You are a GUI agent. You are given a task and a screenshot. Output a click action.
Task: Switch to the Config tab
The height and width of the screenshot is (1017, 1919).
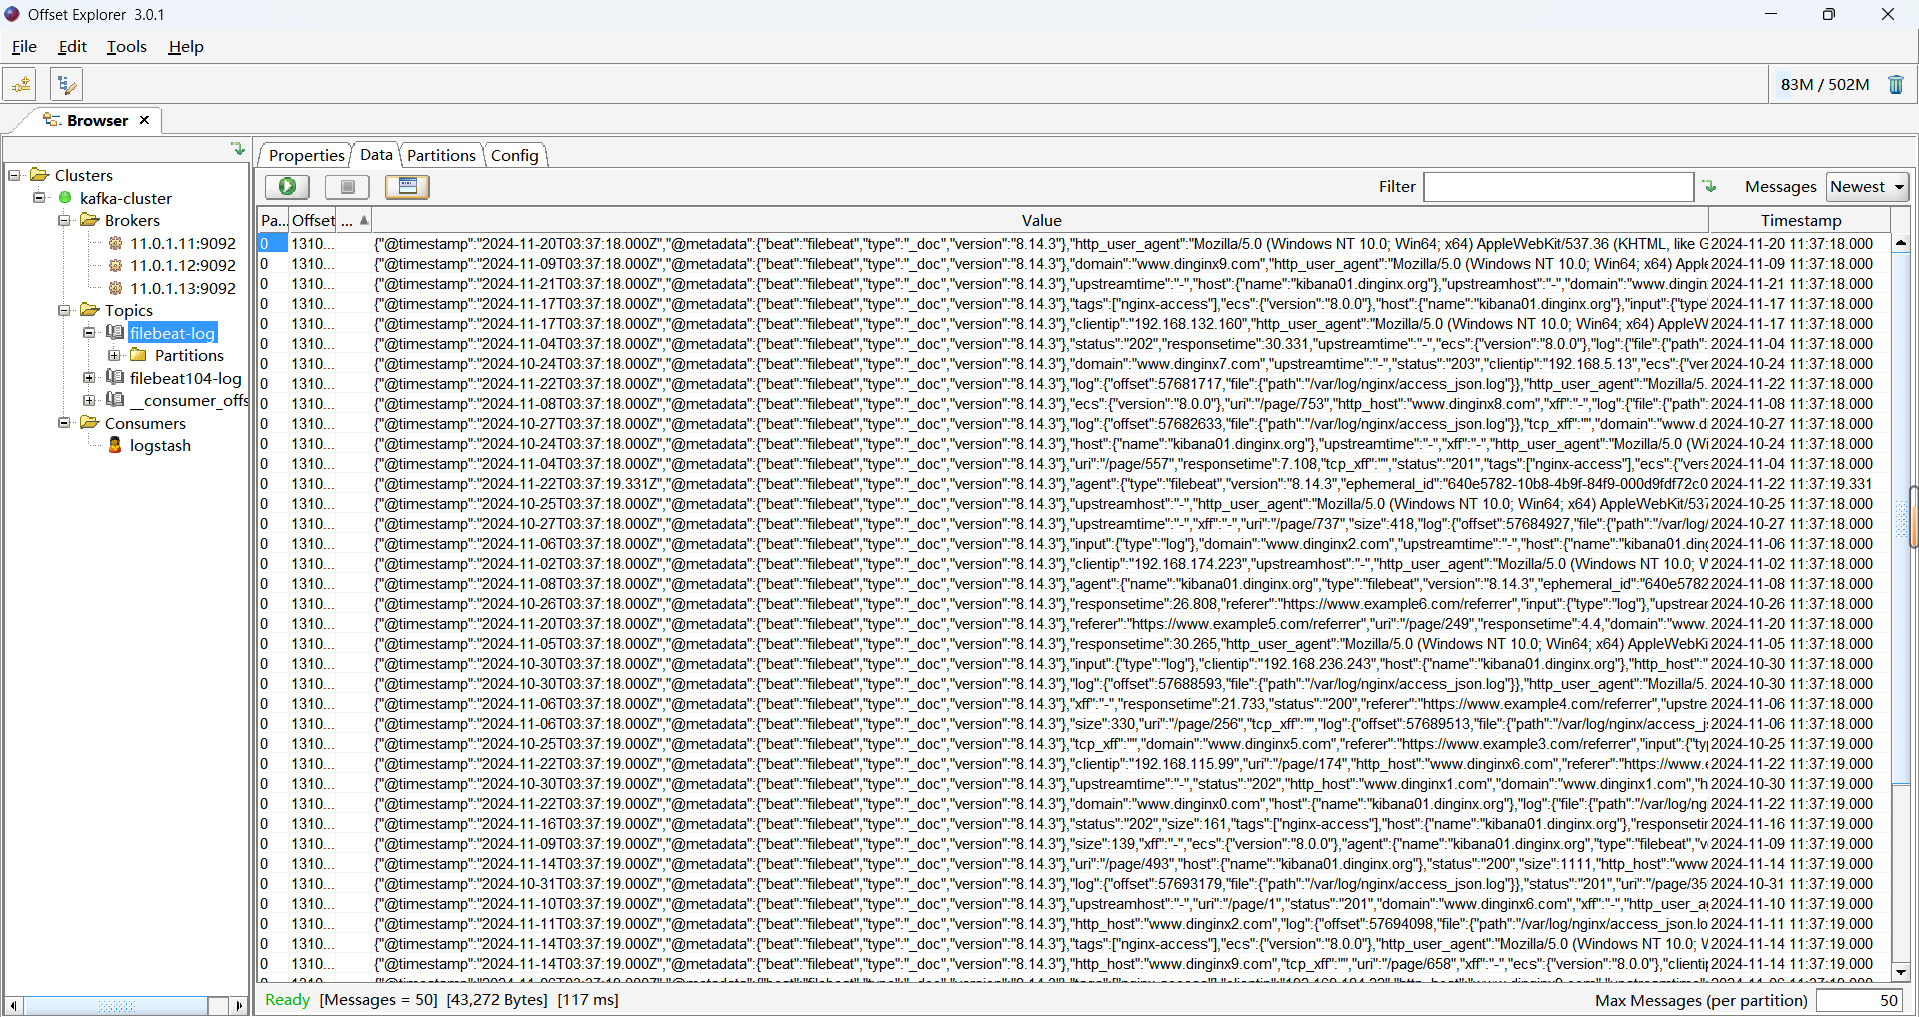[x=515, y=155]
